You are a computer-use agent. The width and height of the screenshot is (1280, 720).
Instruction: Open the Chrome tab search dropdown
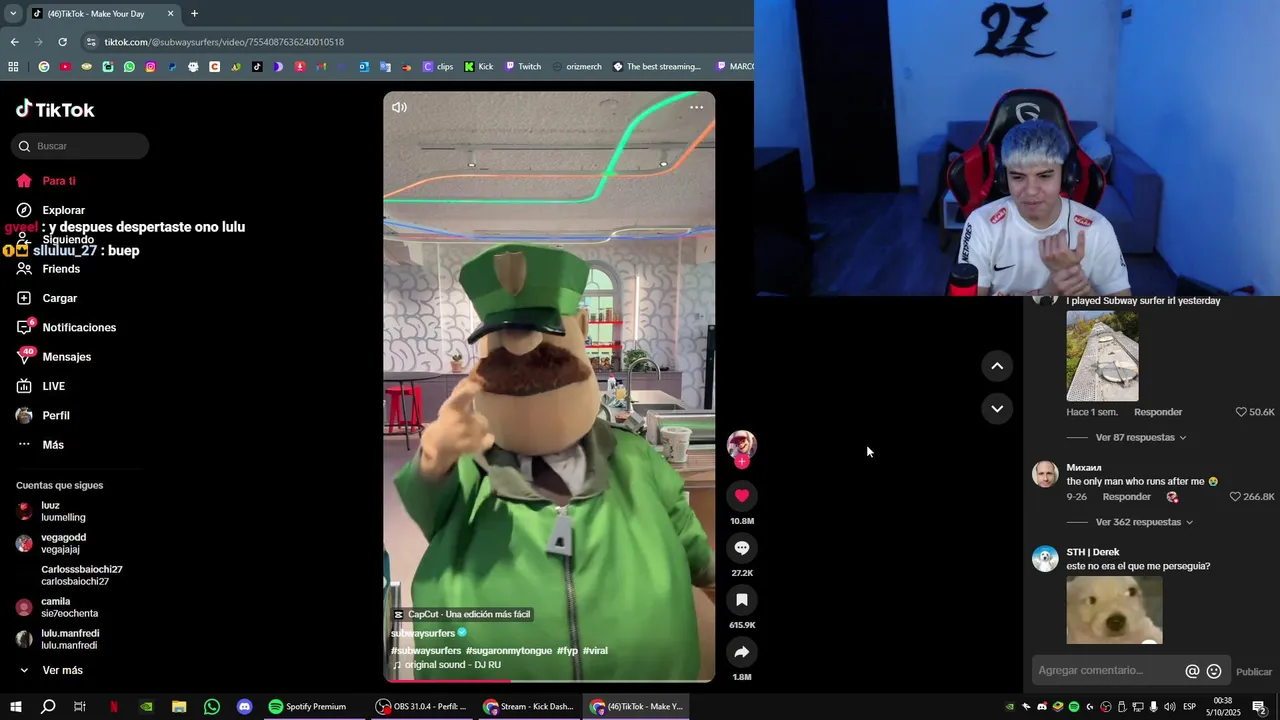(x=13, y=14)
